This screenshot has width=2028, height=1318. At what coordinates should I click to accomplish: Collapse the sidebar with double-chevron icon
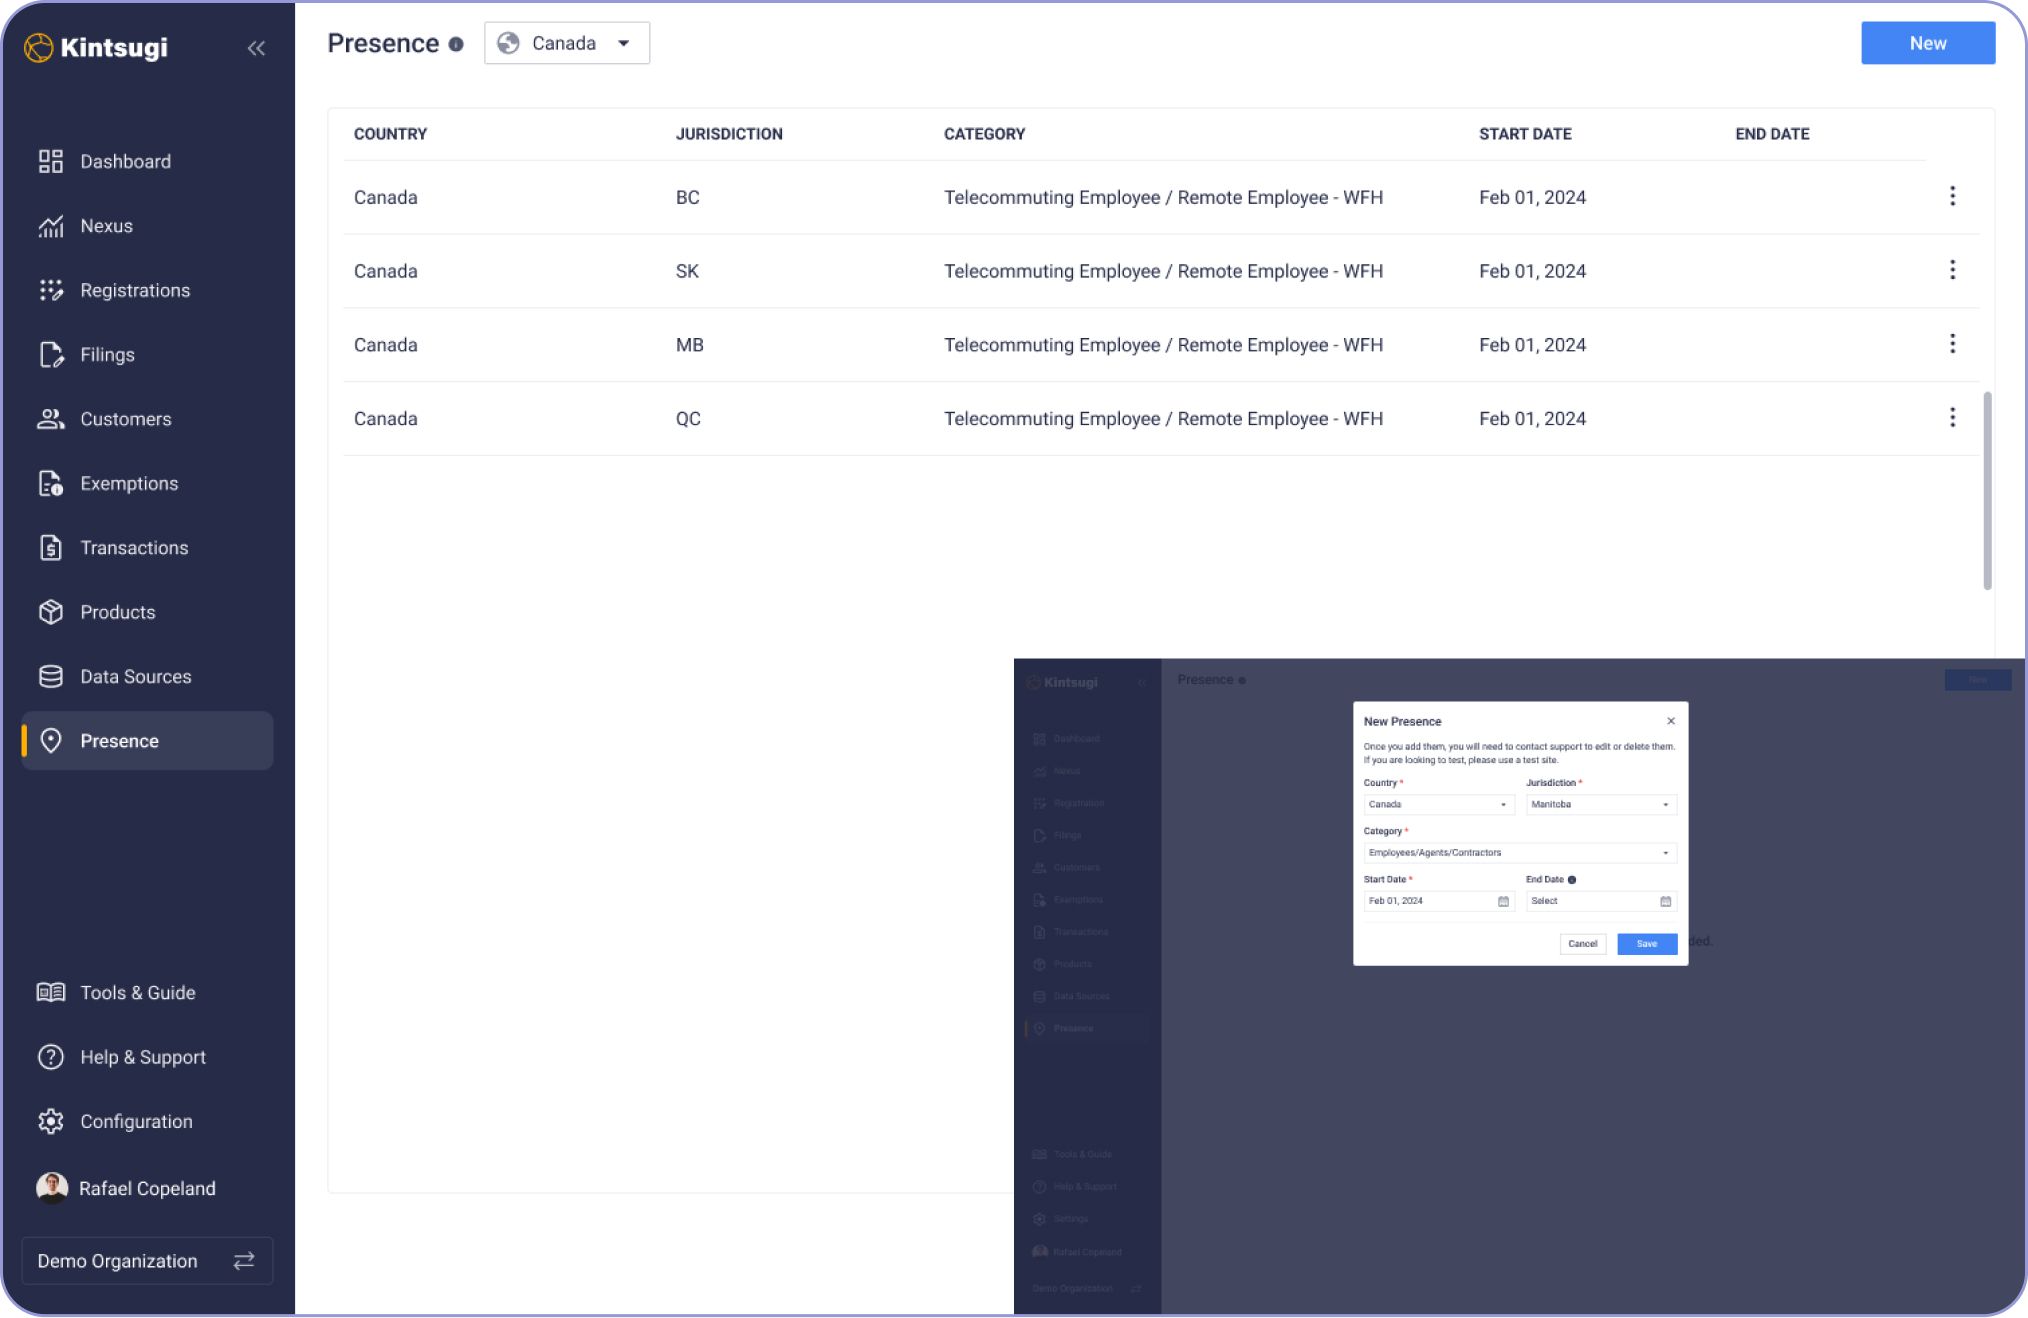[x=256, y=48]
